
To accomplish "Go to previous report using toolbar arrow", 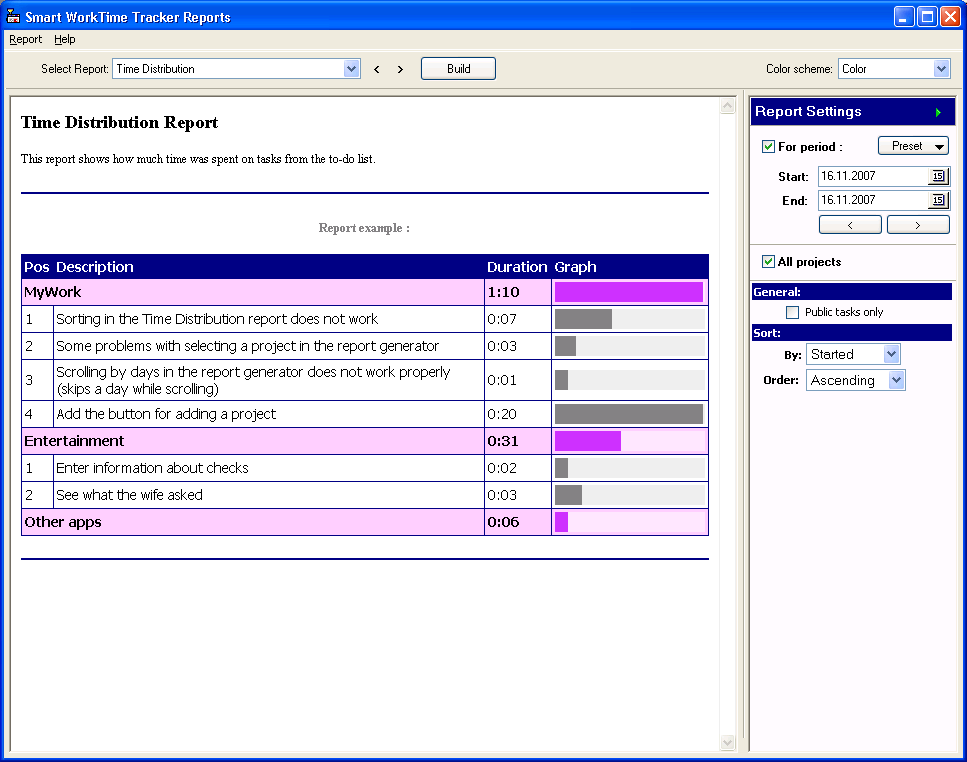I will pos(377,69).
